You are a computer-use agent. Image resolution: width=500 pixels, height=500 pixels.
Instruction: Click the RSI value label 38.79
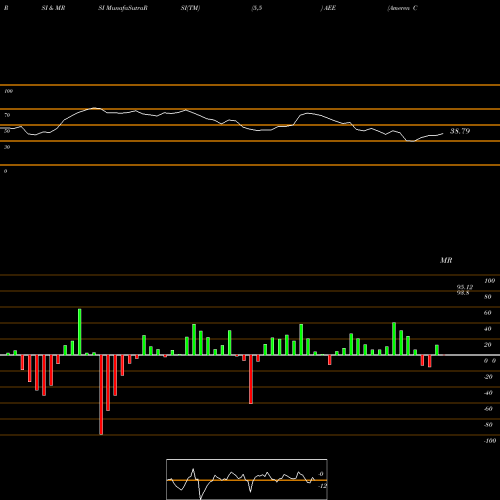click(x=460, y=131)
